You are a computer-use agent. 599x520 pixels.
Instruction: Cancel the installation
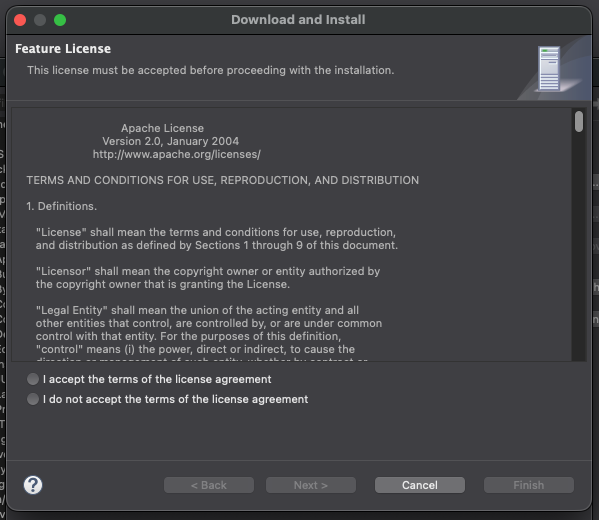pos(419,485)
